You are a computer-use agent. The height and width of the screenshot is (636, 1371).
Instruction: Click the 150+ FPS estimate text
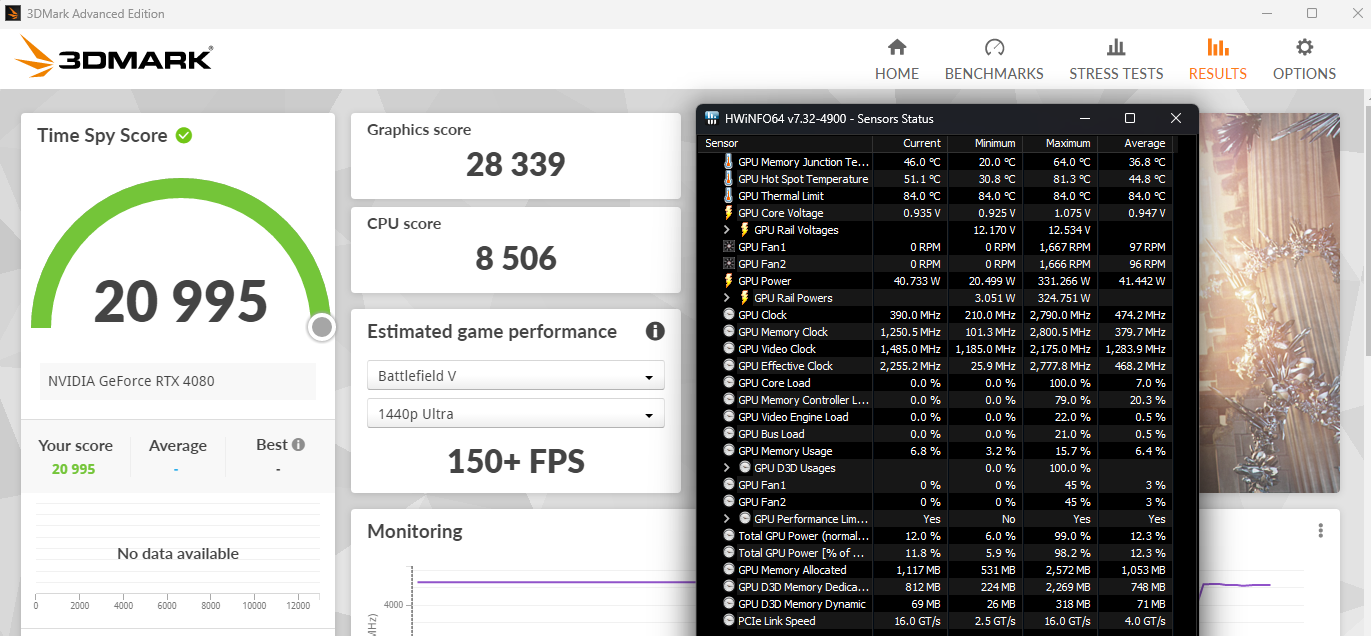pyautogui.click(x=516, y=461)
